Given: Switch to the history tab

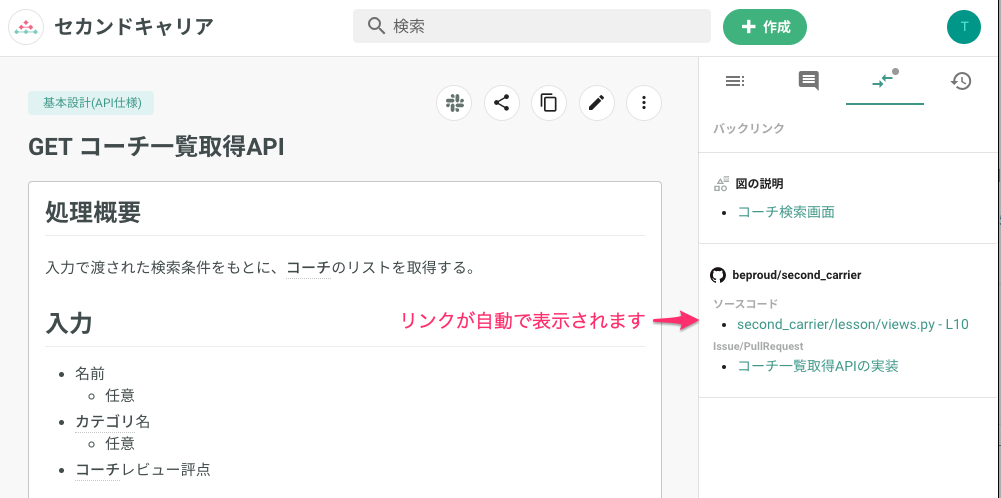Looking at the screenshot, I should click(961, 81).
